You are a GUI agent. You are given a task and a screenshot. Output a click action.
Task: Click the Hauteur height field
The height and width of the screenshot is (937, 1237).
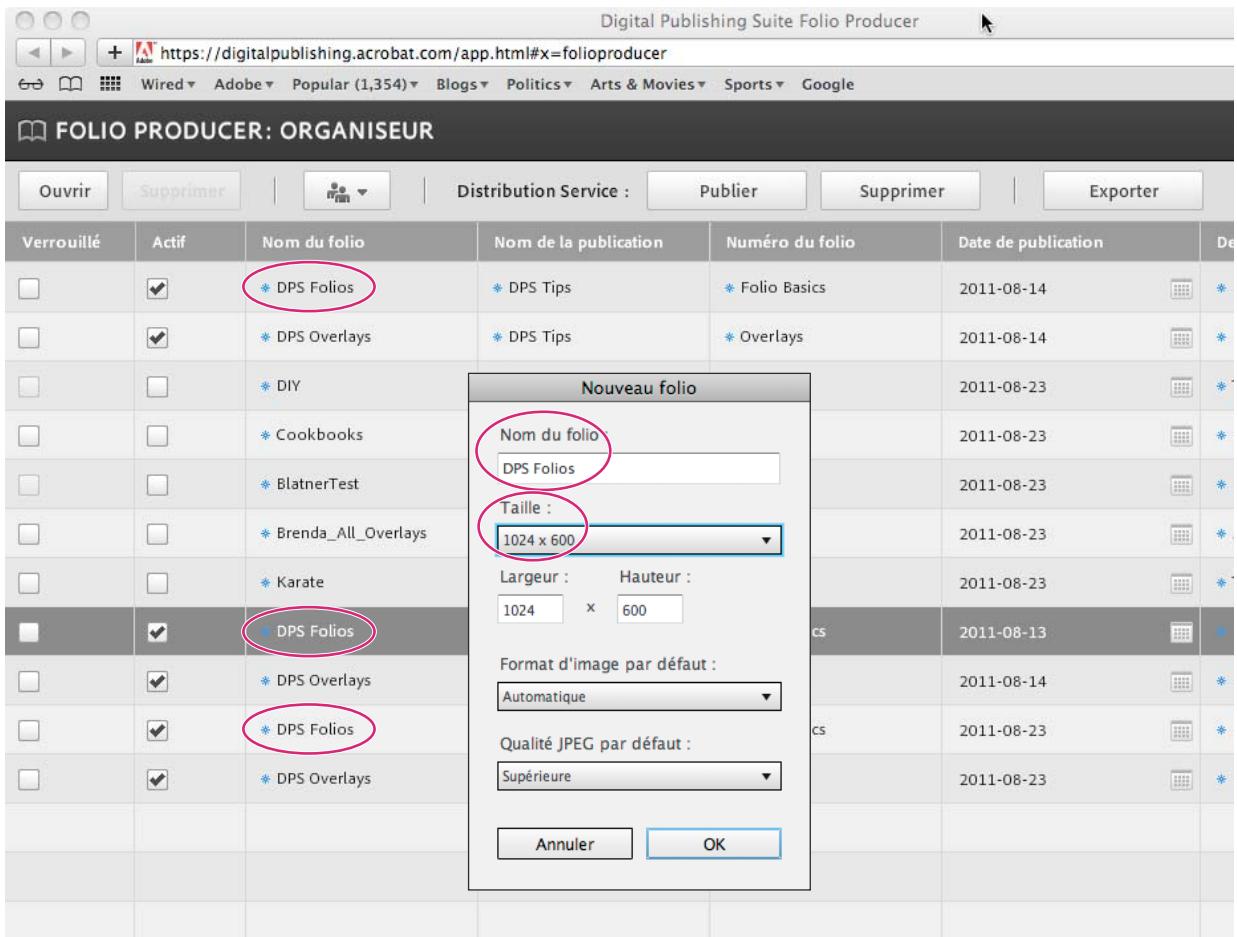pos(649,609)
